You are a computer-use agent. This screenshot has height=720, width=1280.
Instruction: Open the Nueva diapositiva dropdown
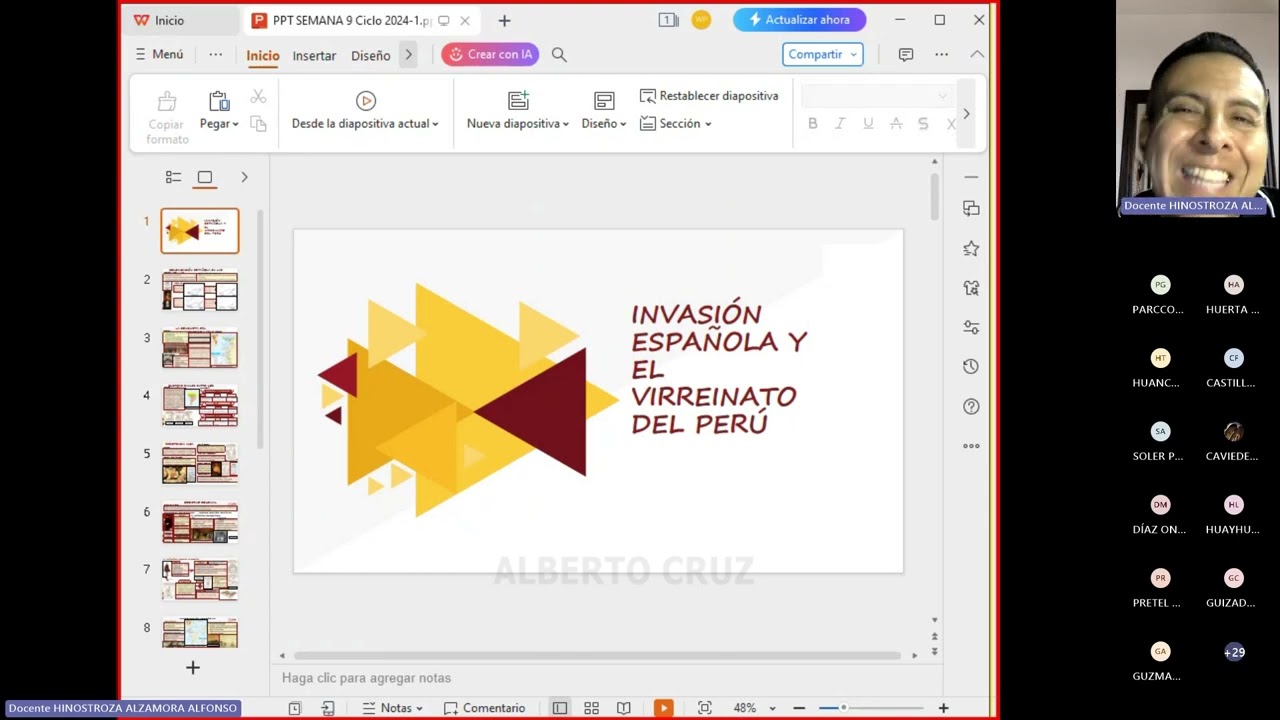565,124
